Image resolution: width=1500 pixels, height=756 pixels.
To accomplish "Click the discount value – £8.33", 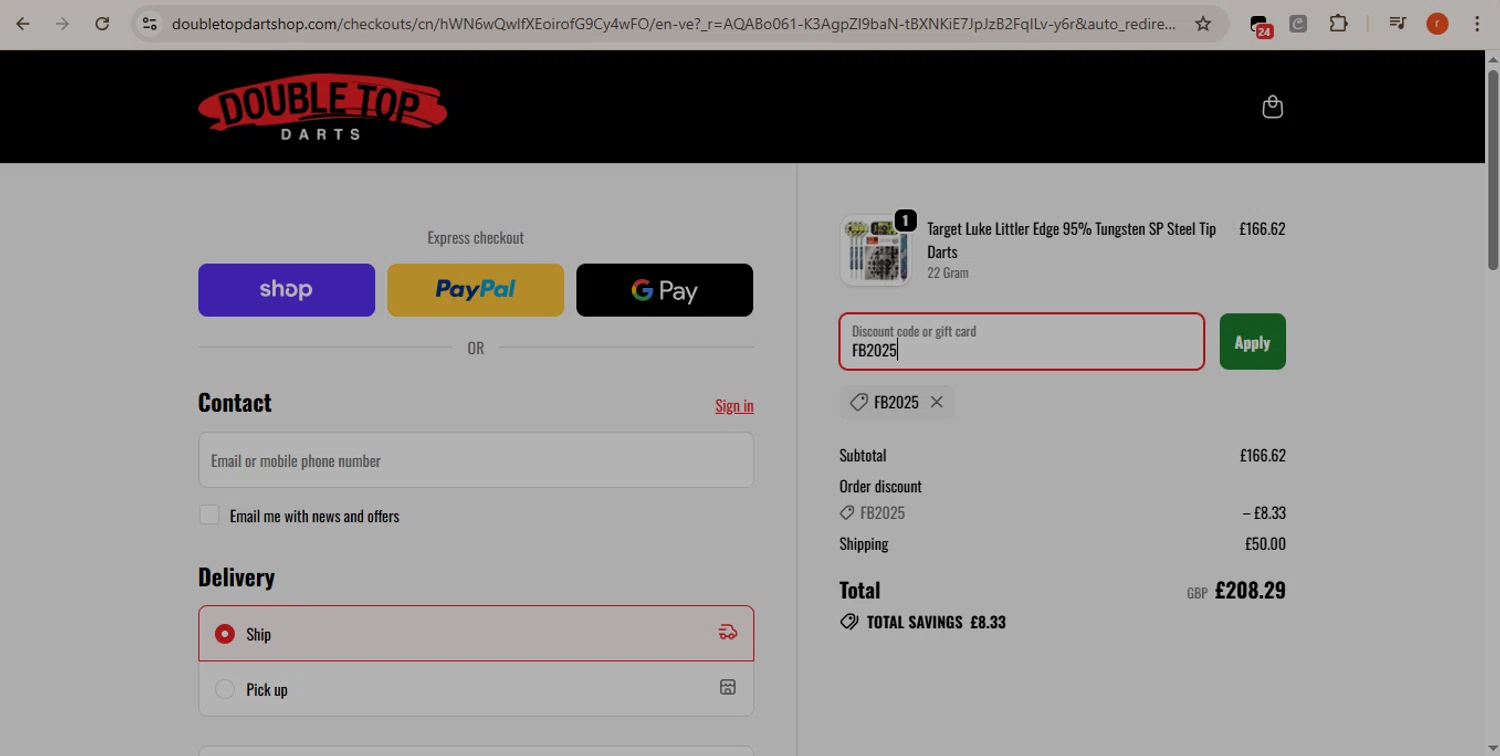I will [x=1264, y=513].
